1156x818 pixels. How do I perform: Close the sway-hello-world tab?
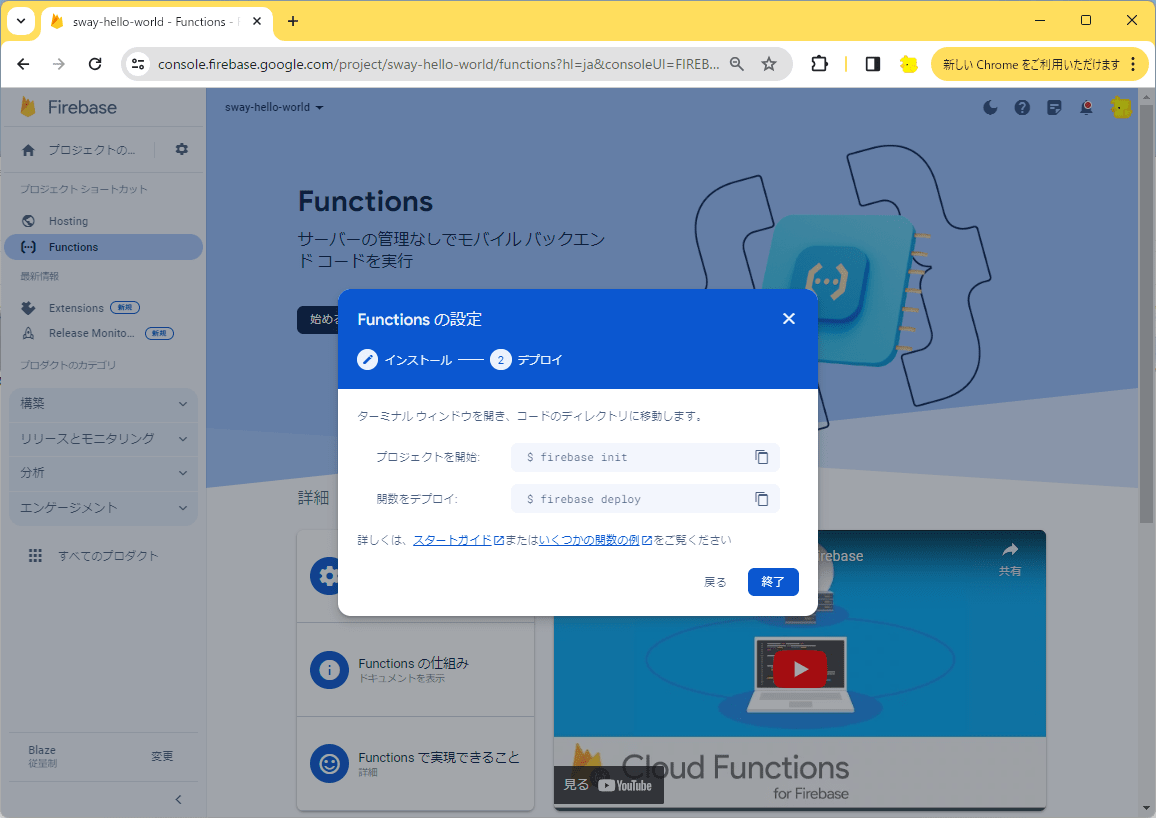click(x=257, y=21)
